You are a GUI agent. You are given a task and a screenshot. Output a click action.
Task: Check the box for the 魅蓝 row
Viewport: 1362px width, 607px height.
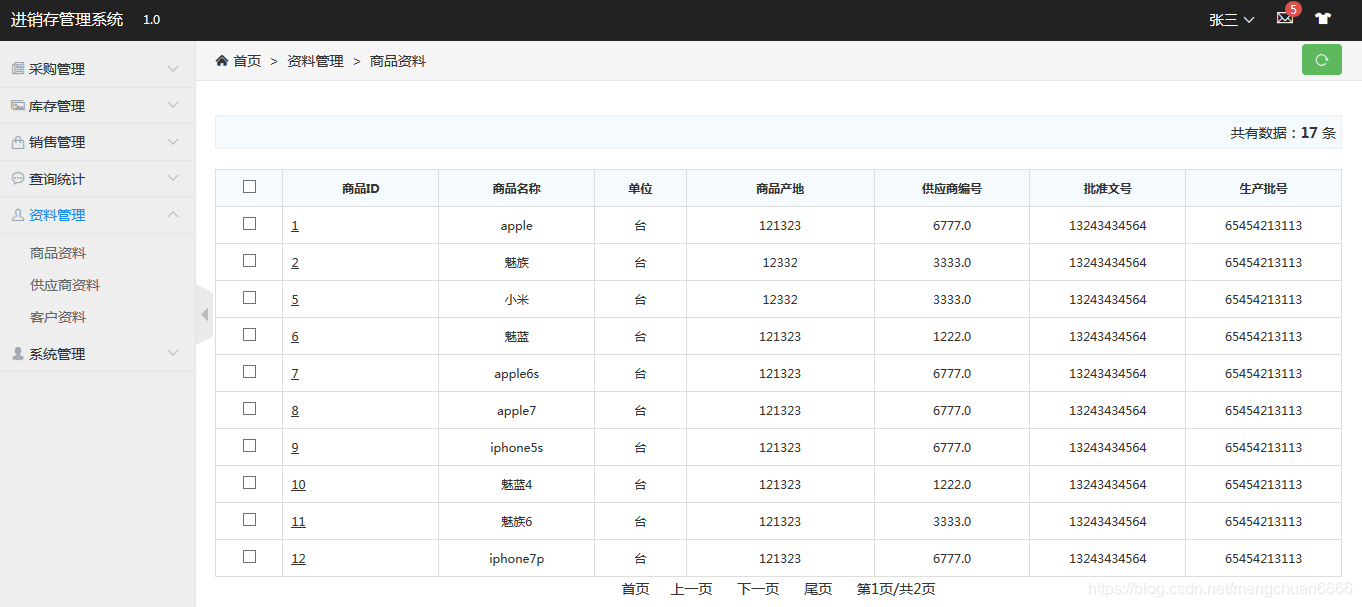[x=249, y=335]
